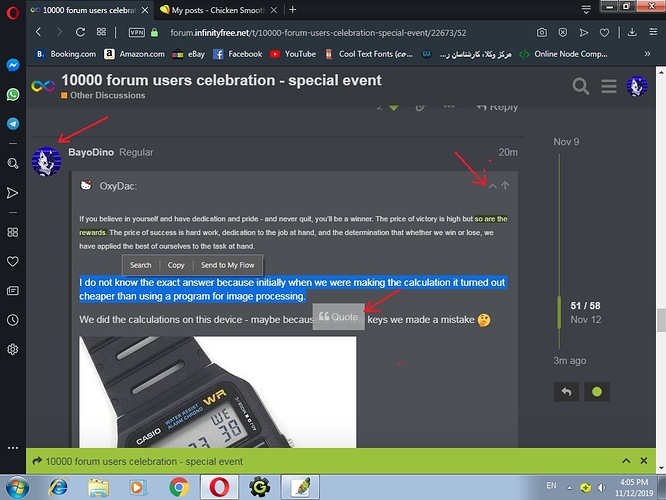The width and height of the screenshot is (666, 500).
Task: Open the Online Node Compiler bookmark
Action: pyautogui.click(x=563, y=54)
